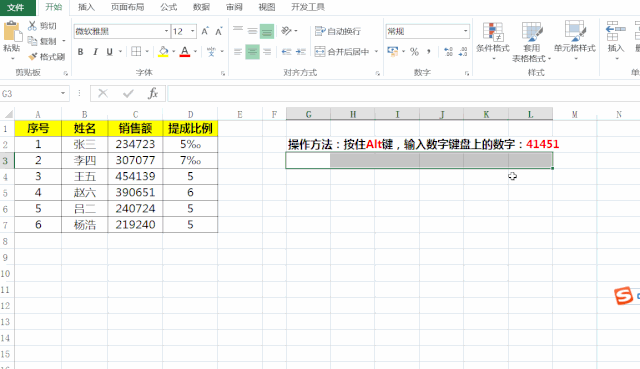Expand the Merge & Center dropdown arrow

[x=376, y=51]
